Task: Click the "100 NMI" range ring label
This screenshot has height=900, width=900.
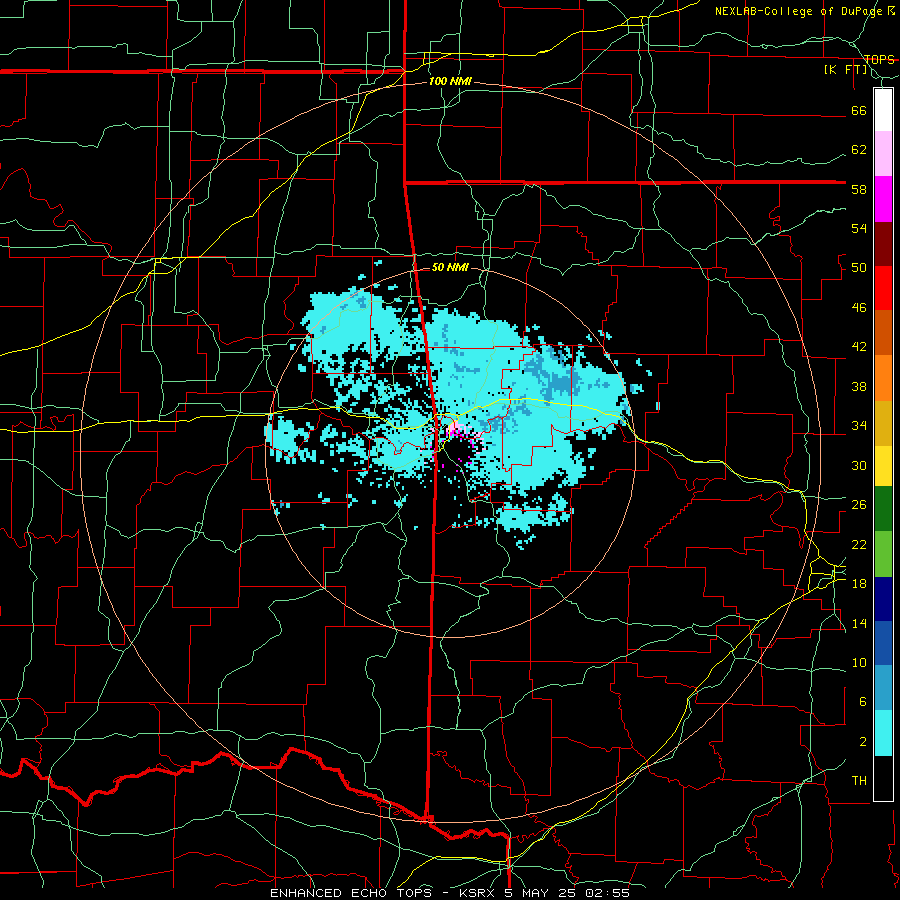Action: click(450, 81)
